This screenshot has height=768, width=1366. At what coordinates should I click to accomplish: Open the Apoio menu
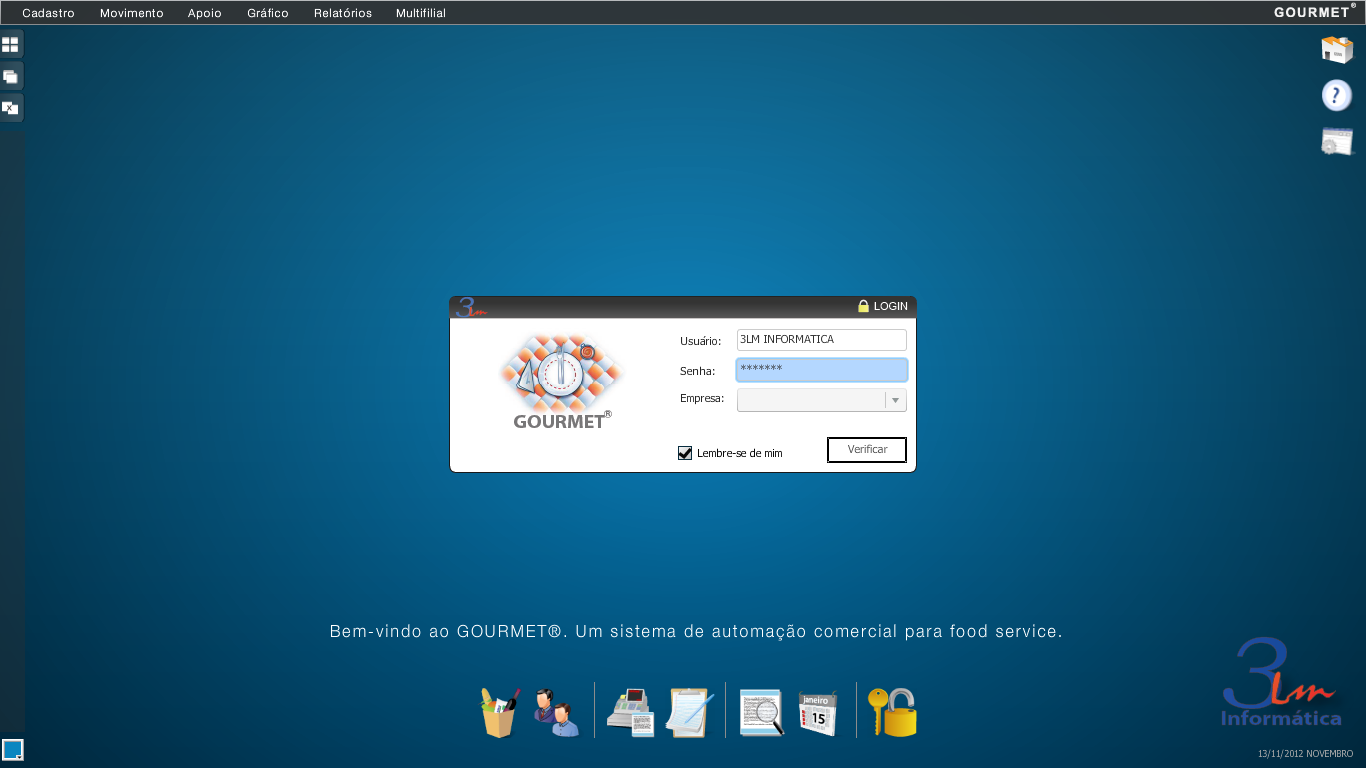[205, 13]
